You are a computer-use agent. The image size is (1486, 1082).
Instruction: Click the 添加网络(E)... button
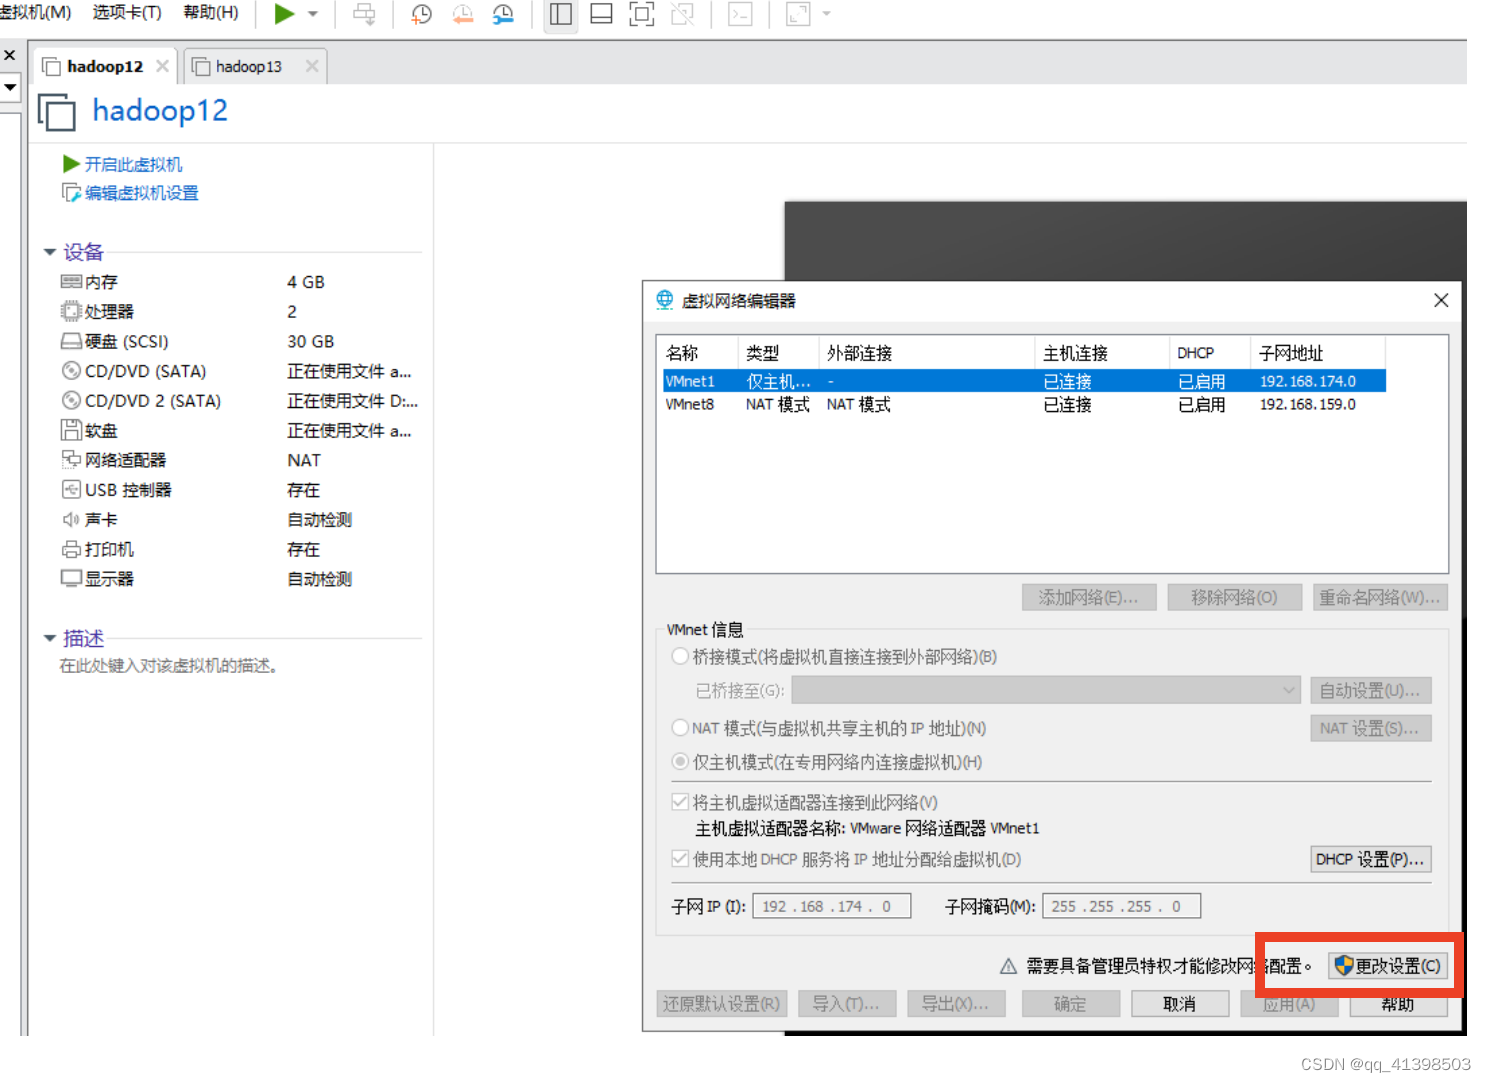click(1089, 597)
